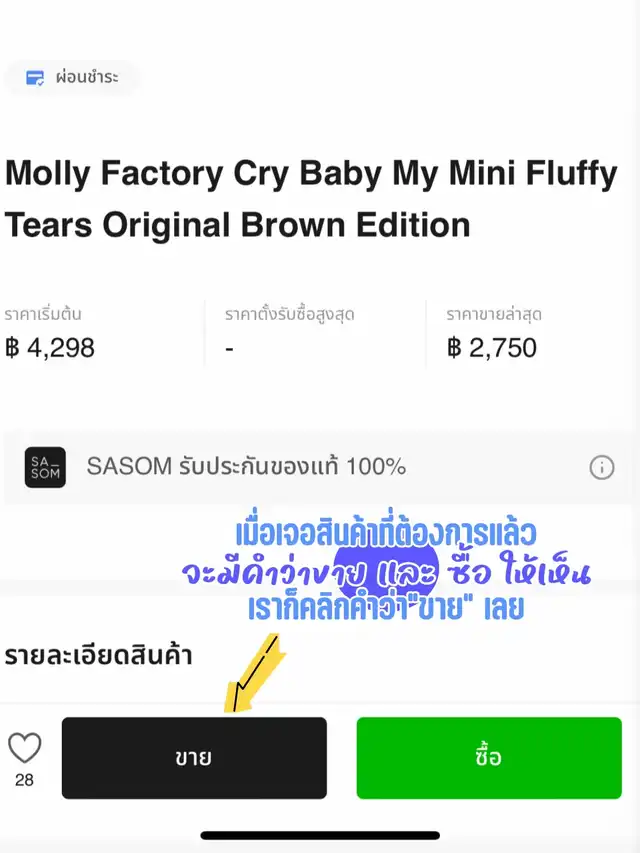
Task: Tap the รายละเอียดสินค้า section heading
Action: click(99, 656)
